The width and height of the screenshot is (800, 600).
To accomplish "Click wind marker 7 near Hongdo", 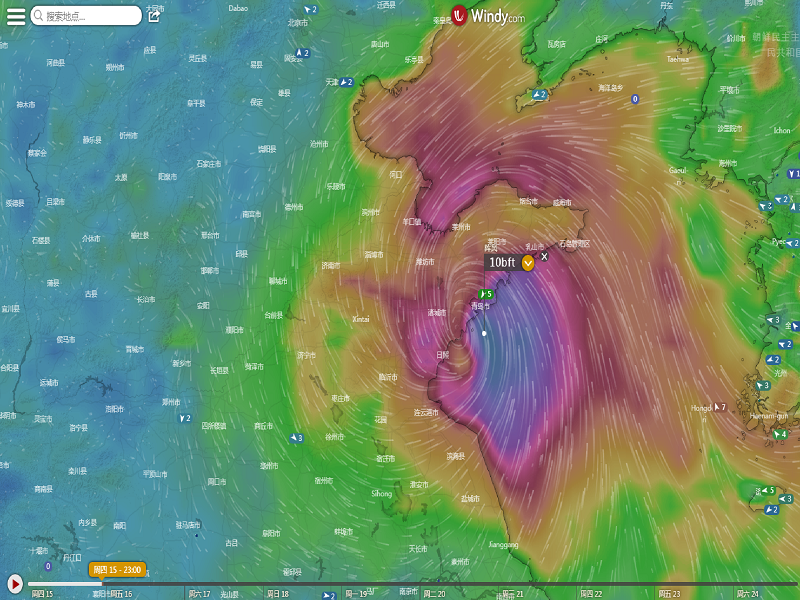I will 720,407.
